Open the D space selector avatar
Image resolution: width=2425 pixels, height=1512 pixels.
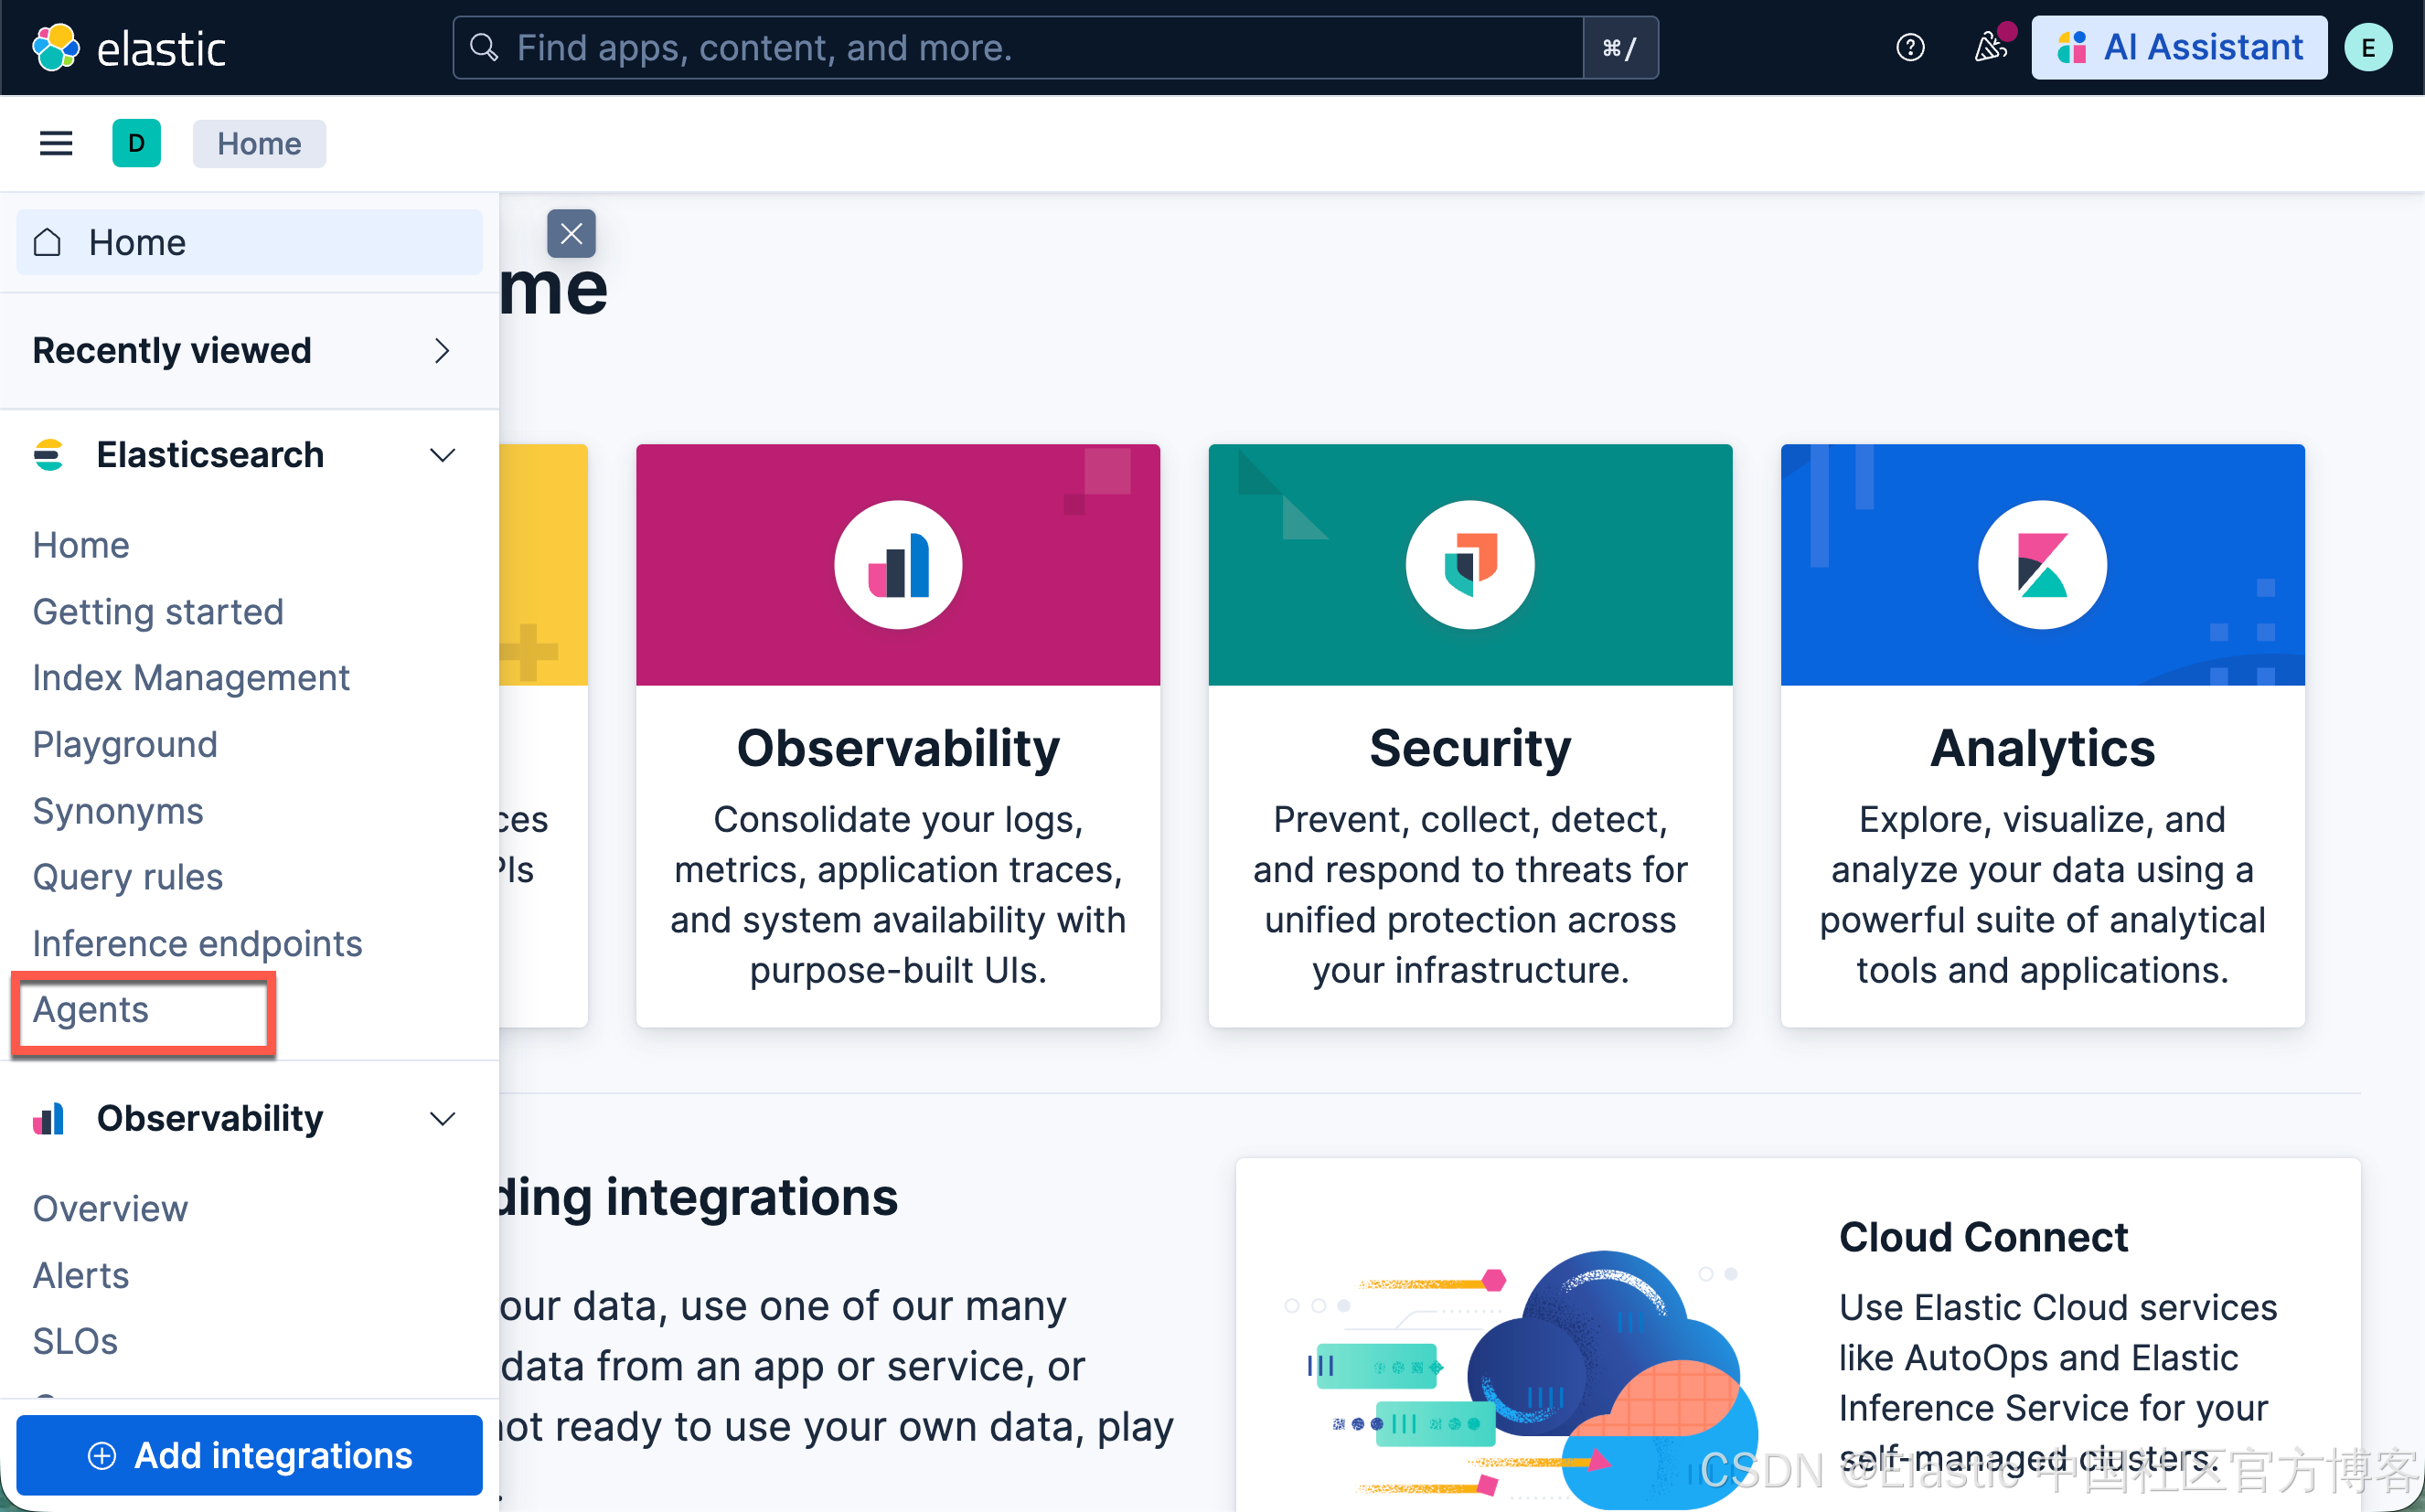click(136, 144)
